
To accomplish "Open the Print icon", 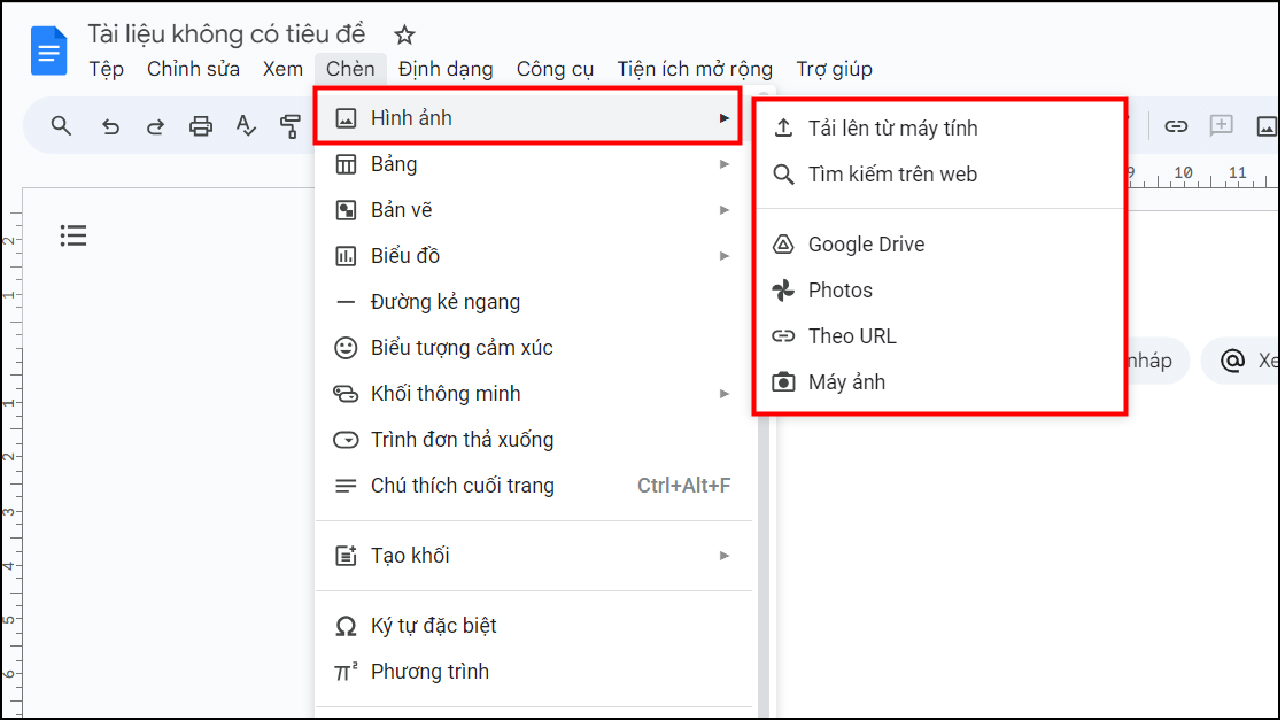I will click(201, 126).
